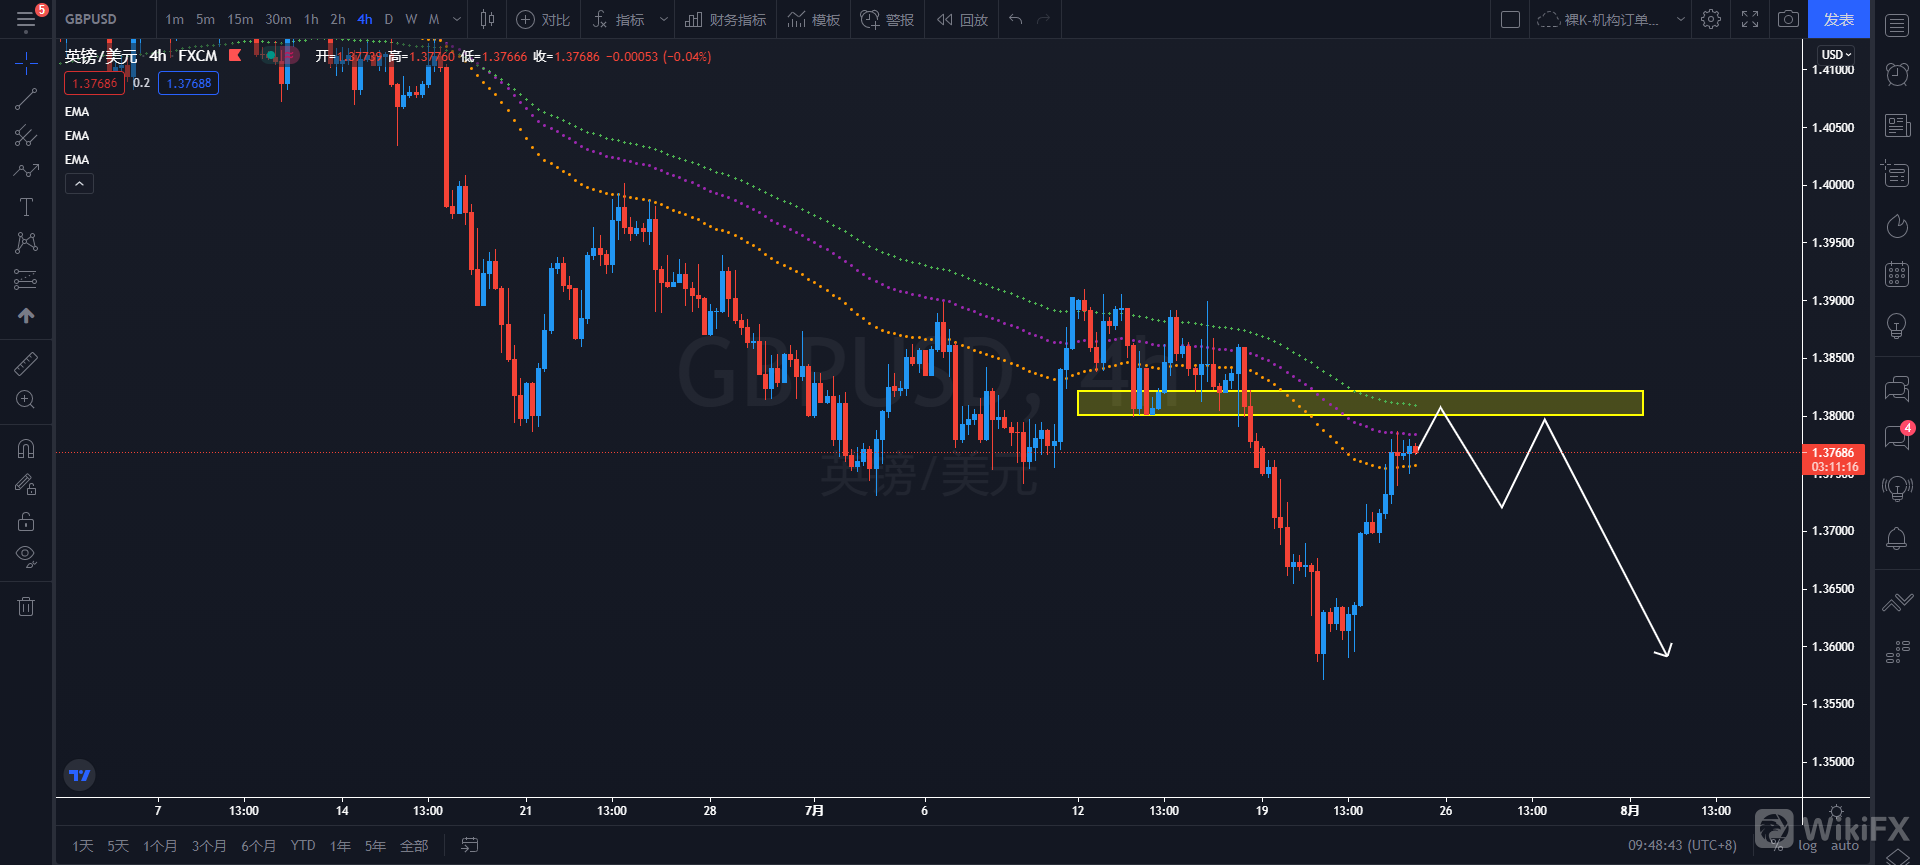Select the text annotation tool
1920x865 pixels.
(26, 207)
